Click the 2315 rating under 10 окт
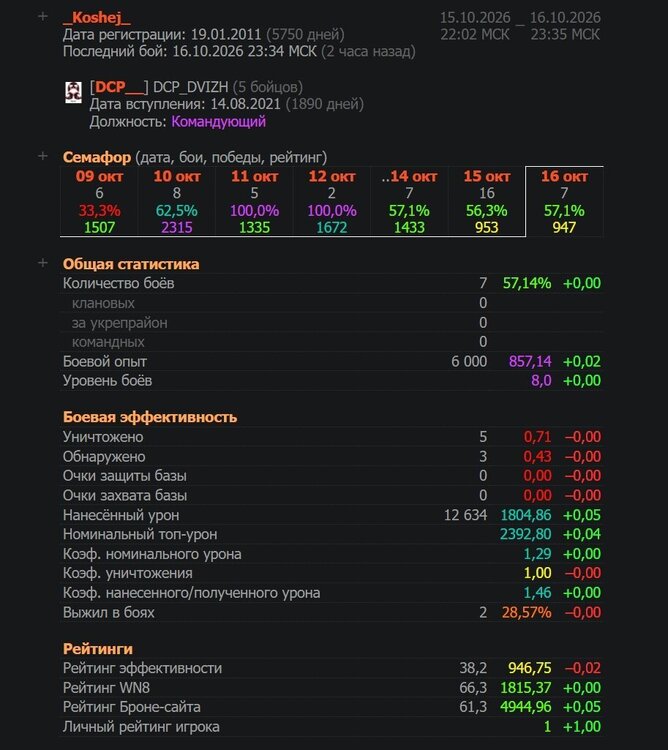The width and height of the screenshot is (668, 750). point(176,227)
